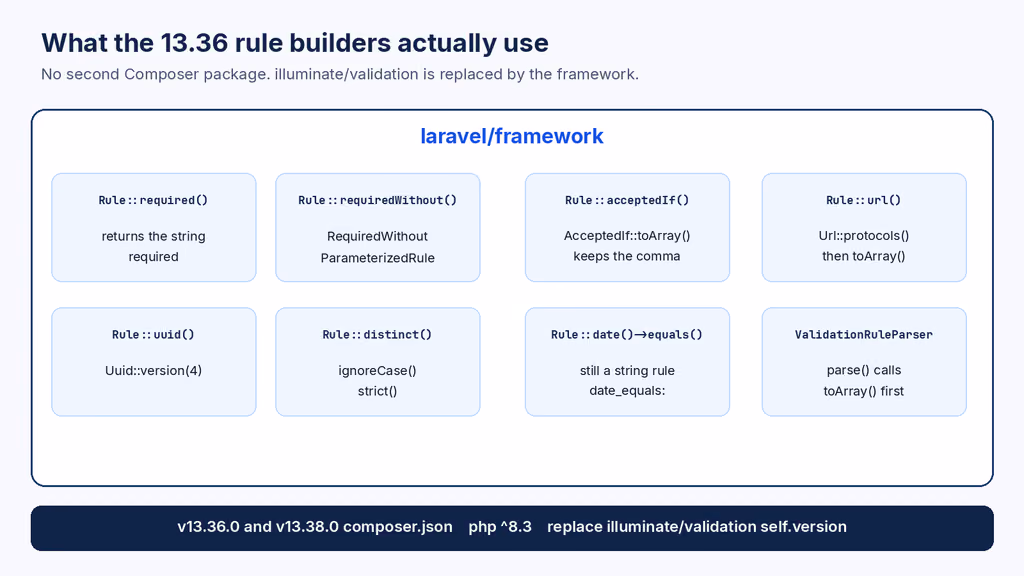This screenshot has height=576, width=1024.
Task: Click 'AcceptedIf::toArray() keeps the comma' text
Action: click(x=627, y=246)
